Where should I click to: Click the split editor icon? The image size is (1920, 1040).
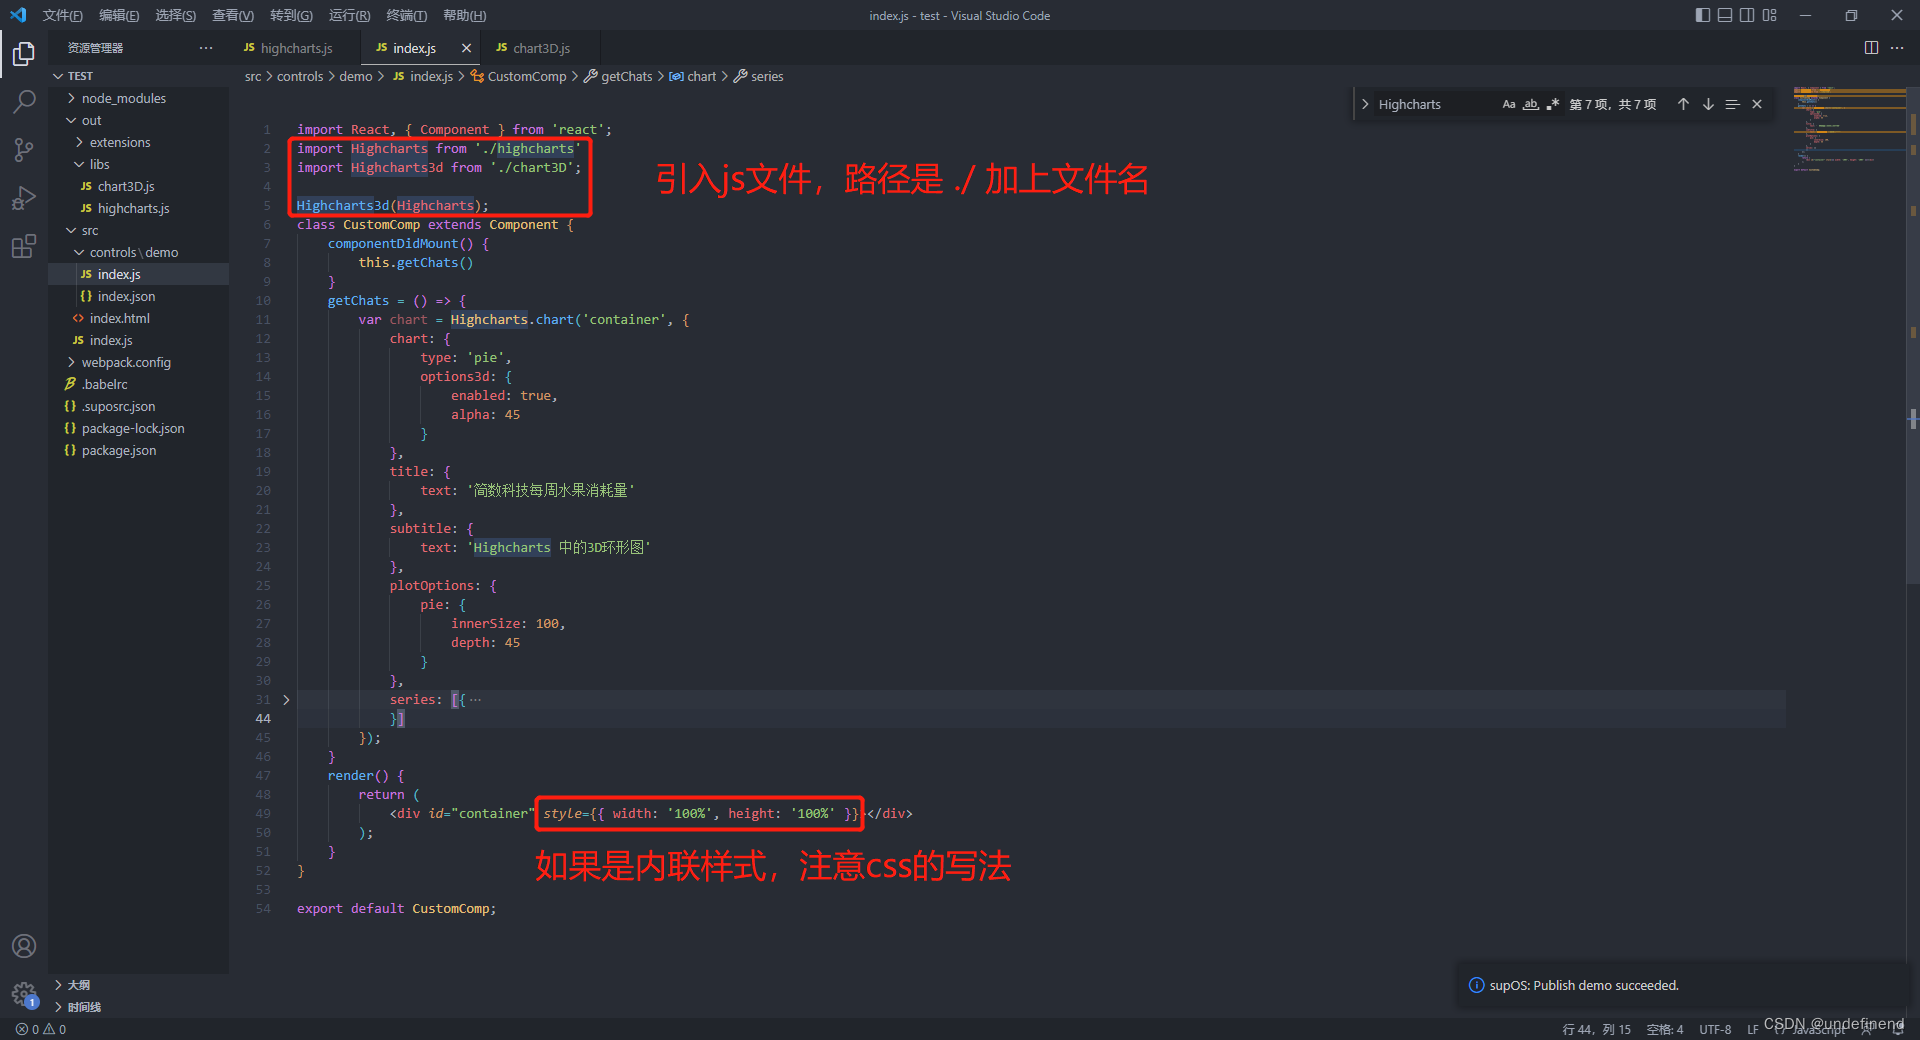click(x=1871, y=48)
